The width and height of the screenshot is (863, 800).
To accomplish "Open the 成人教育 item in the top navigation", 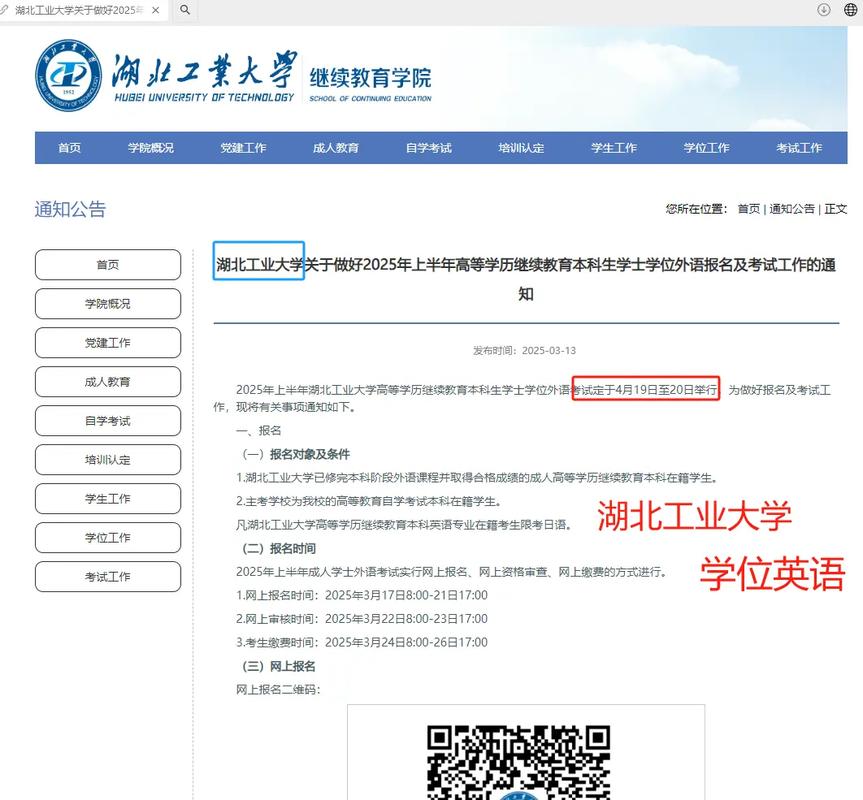I will [x=336, y=147].
